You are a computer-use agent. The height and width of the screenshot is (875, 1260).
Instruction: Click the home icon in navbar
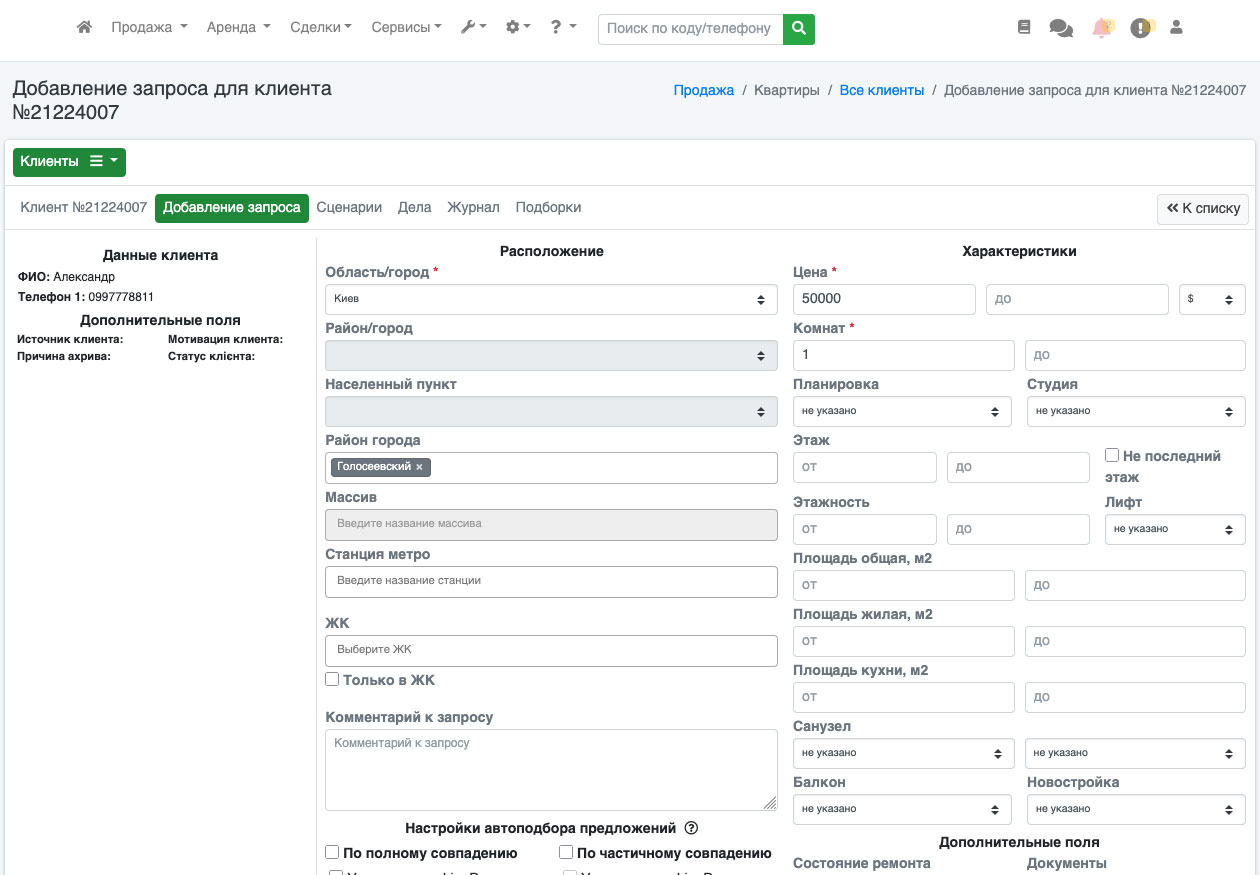click(85, 28)
